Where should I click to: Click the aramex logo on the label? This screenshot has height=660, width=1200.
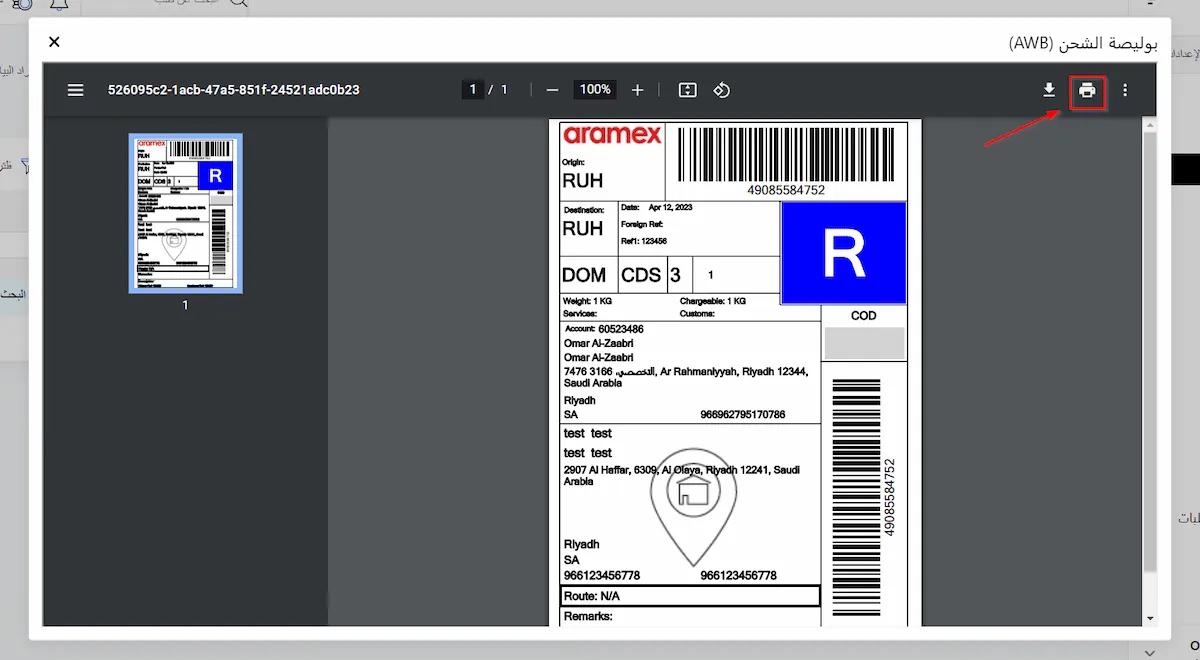[612, 135]
